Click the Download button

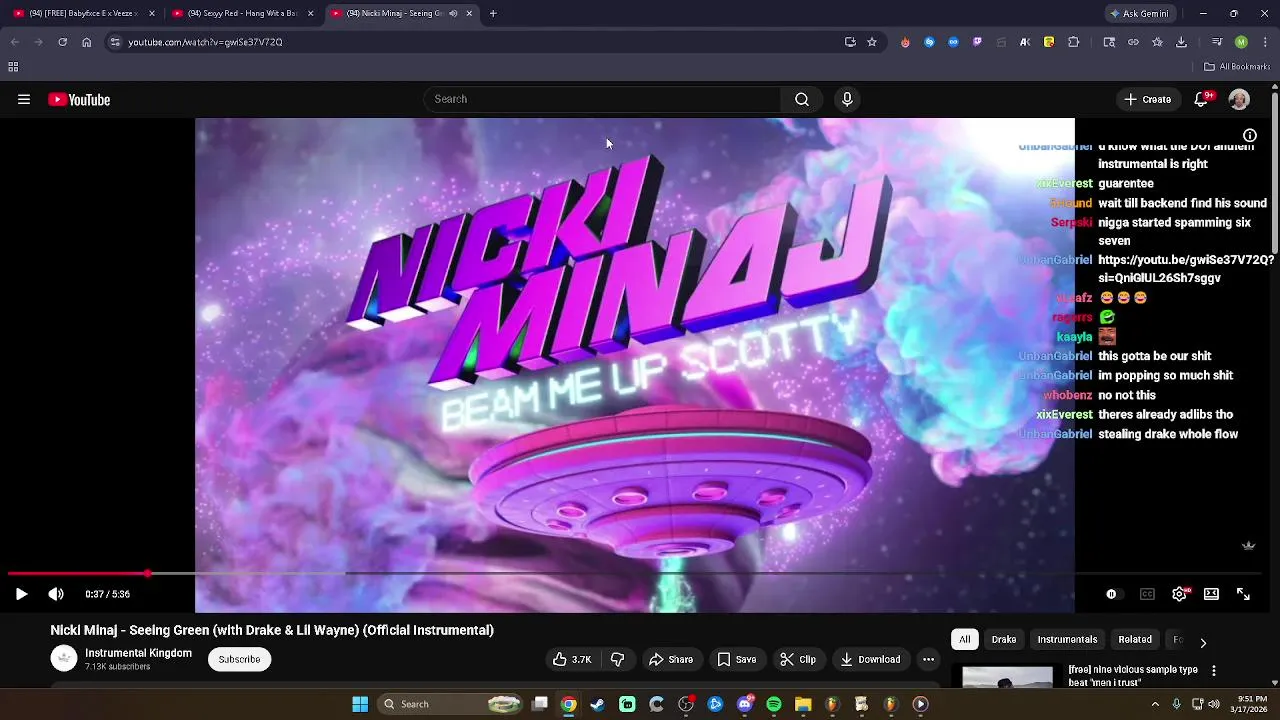point(870,659)
